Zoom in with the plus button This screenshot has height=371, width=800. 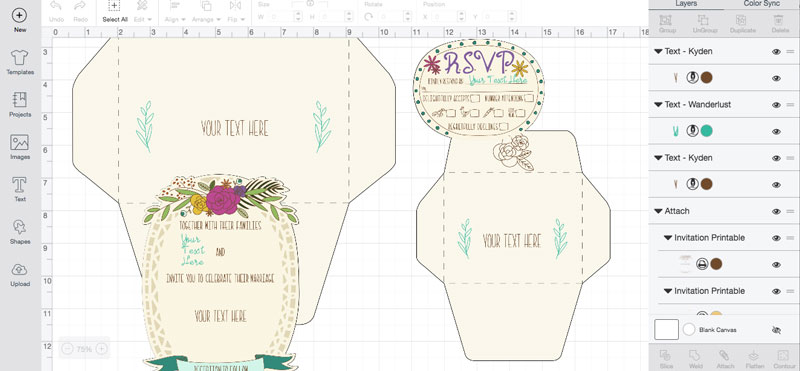pos(102,349)
